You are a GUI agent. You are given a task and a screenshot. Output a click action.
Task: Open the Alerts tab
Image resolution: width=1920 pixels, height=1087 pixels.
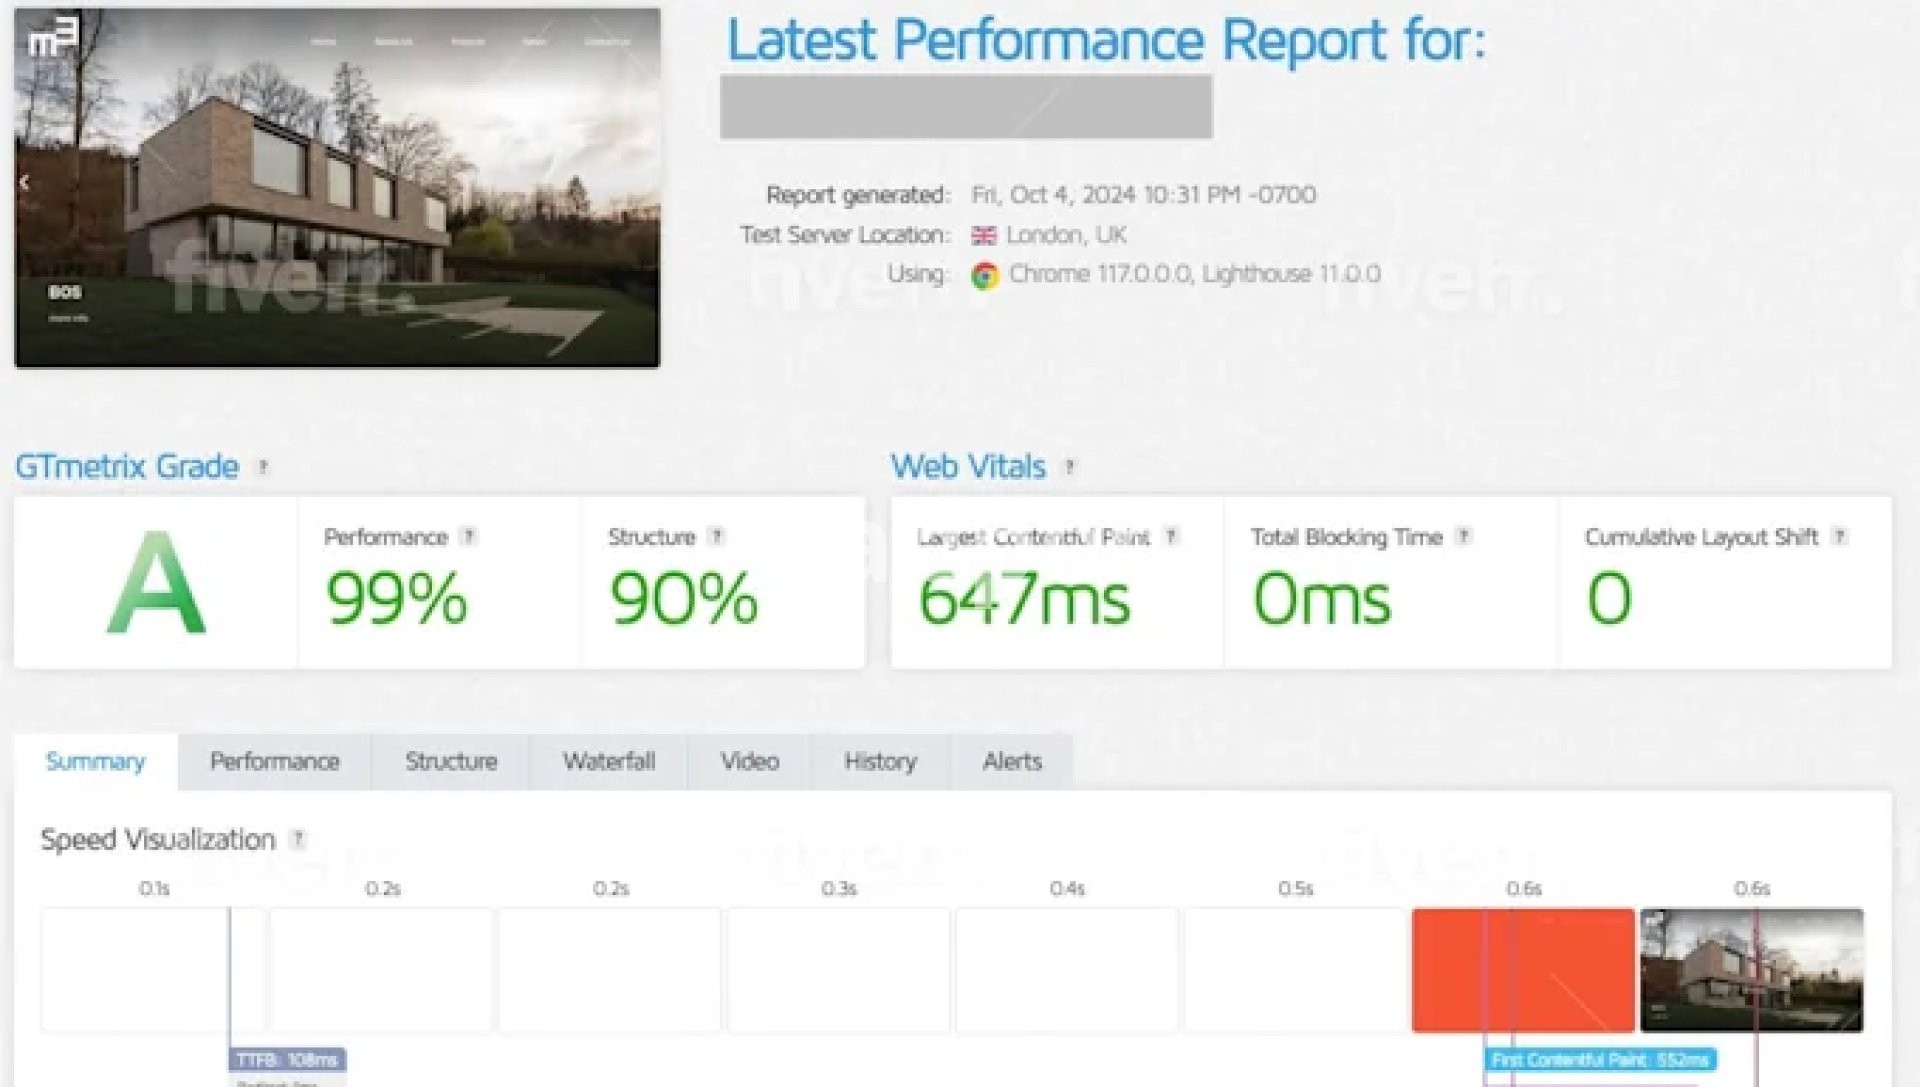point(1012,762)
